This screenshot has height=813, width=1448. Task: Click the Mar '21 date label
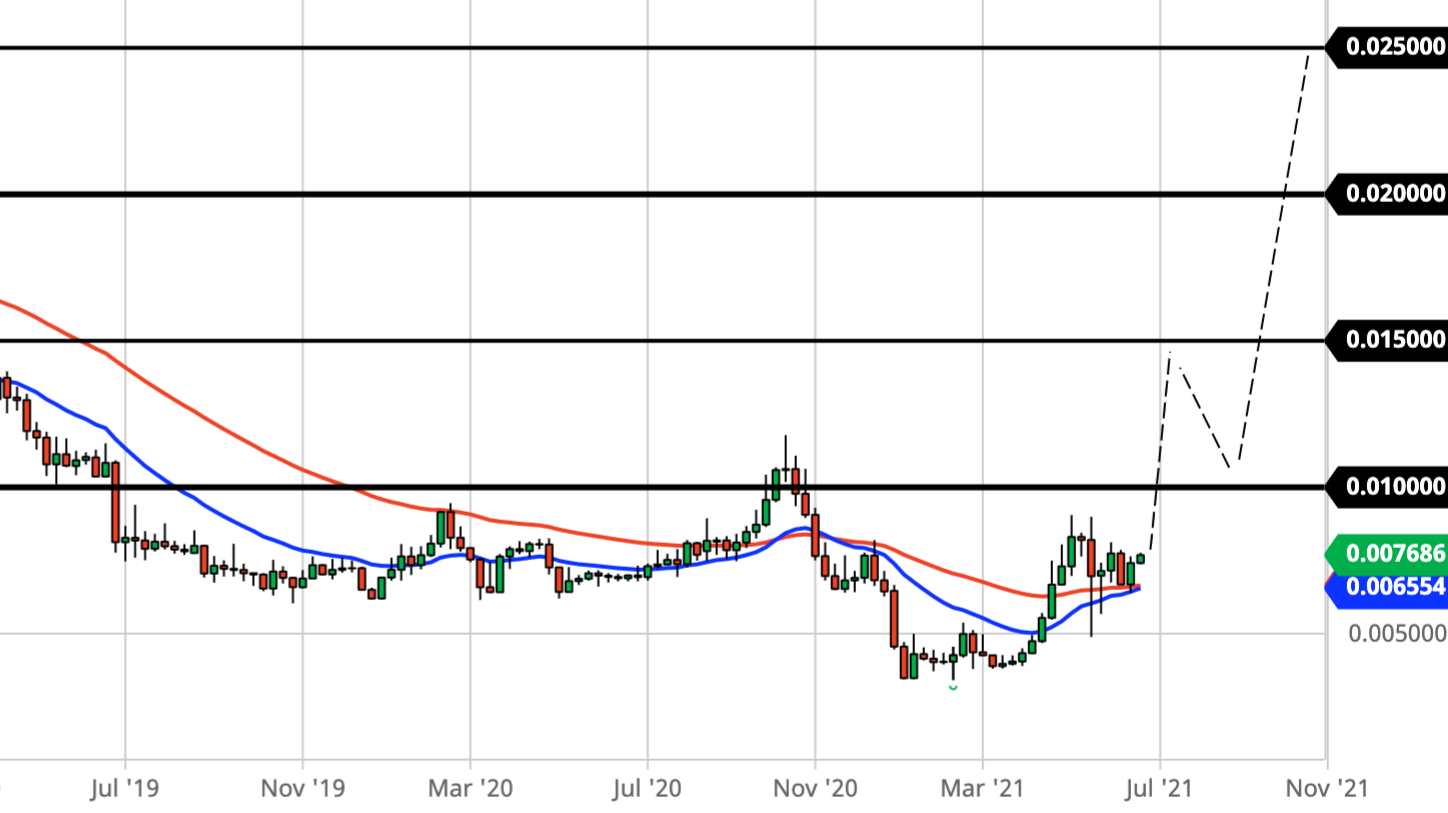coord(983,789)
